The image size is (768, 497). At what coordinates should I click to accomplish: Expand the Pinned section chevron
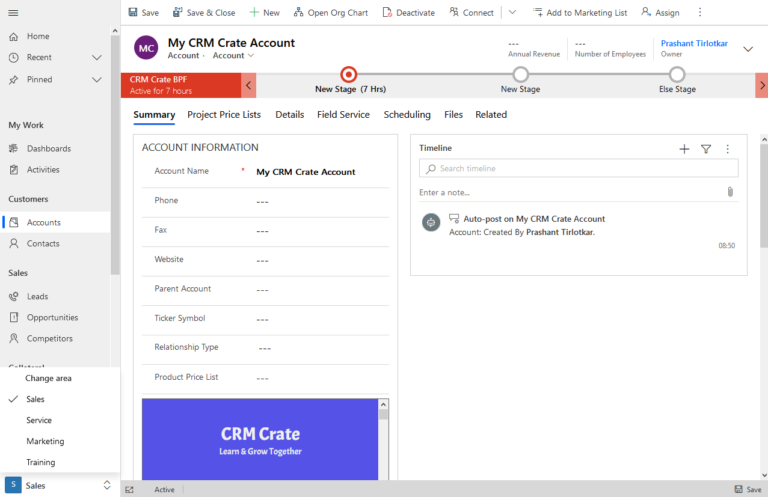pos(97,80)
